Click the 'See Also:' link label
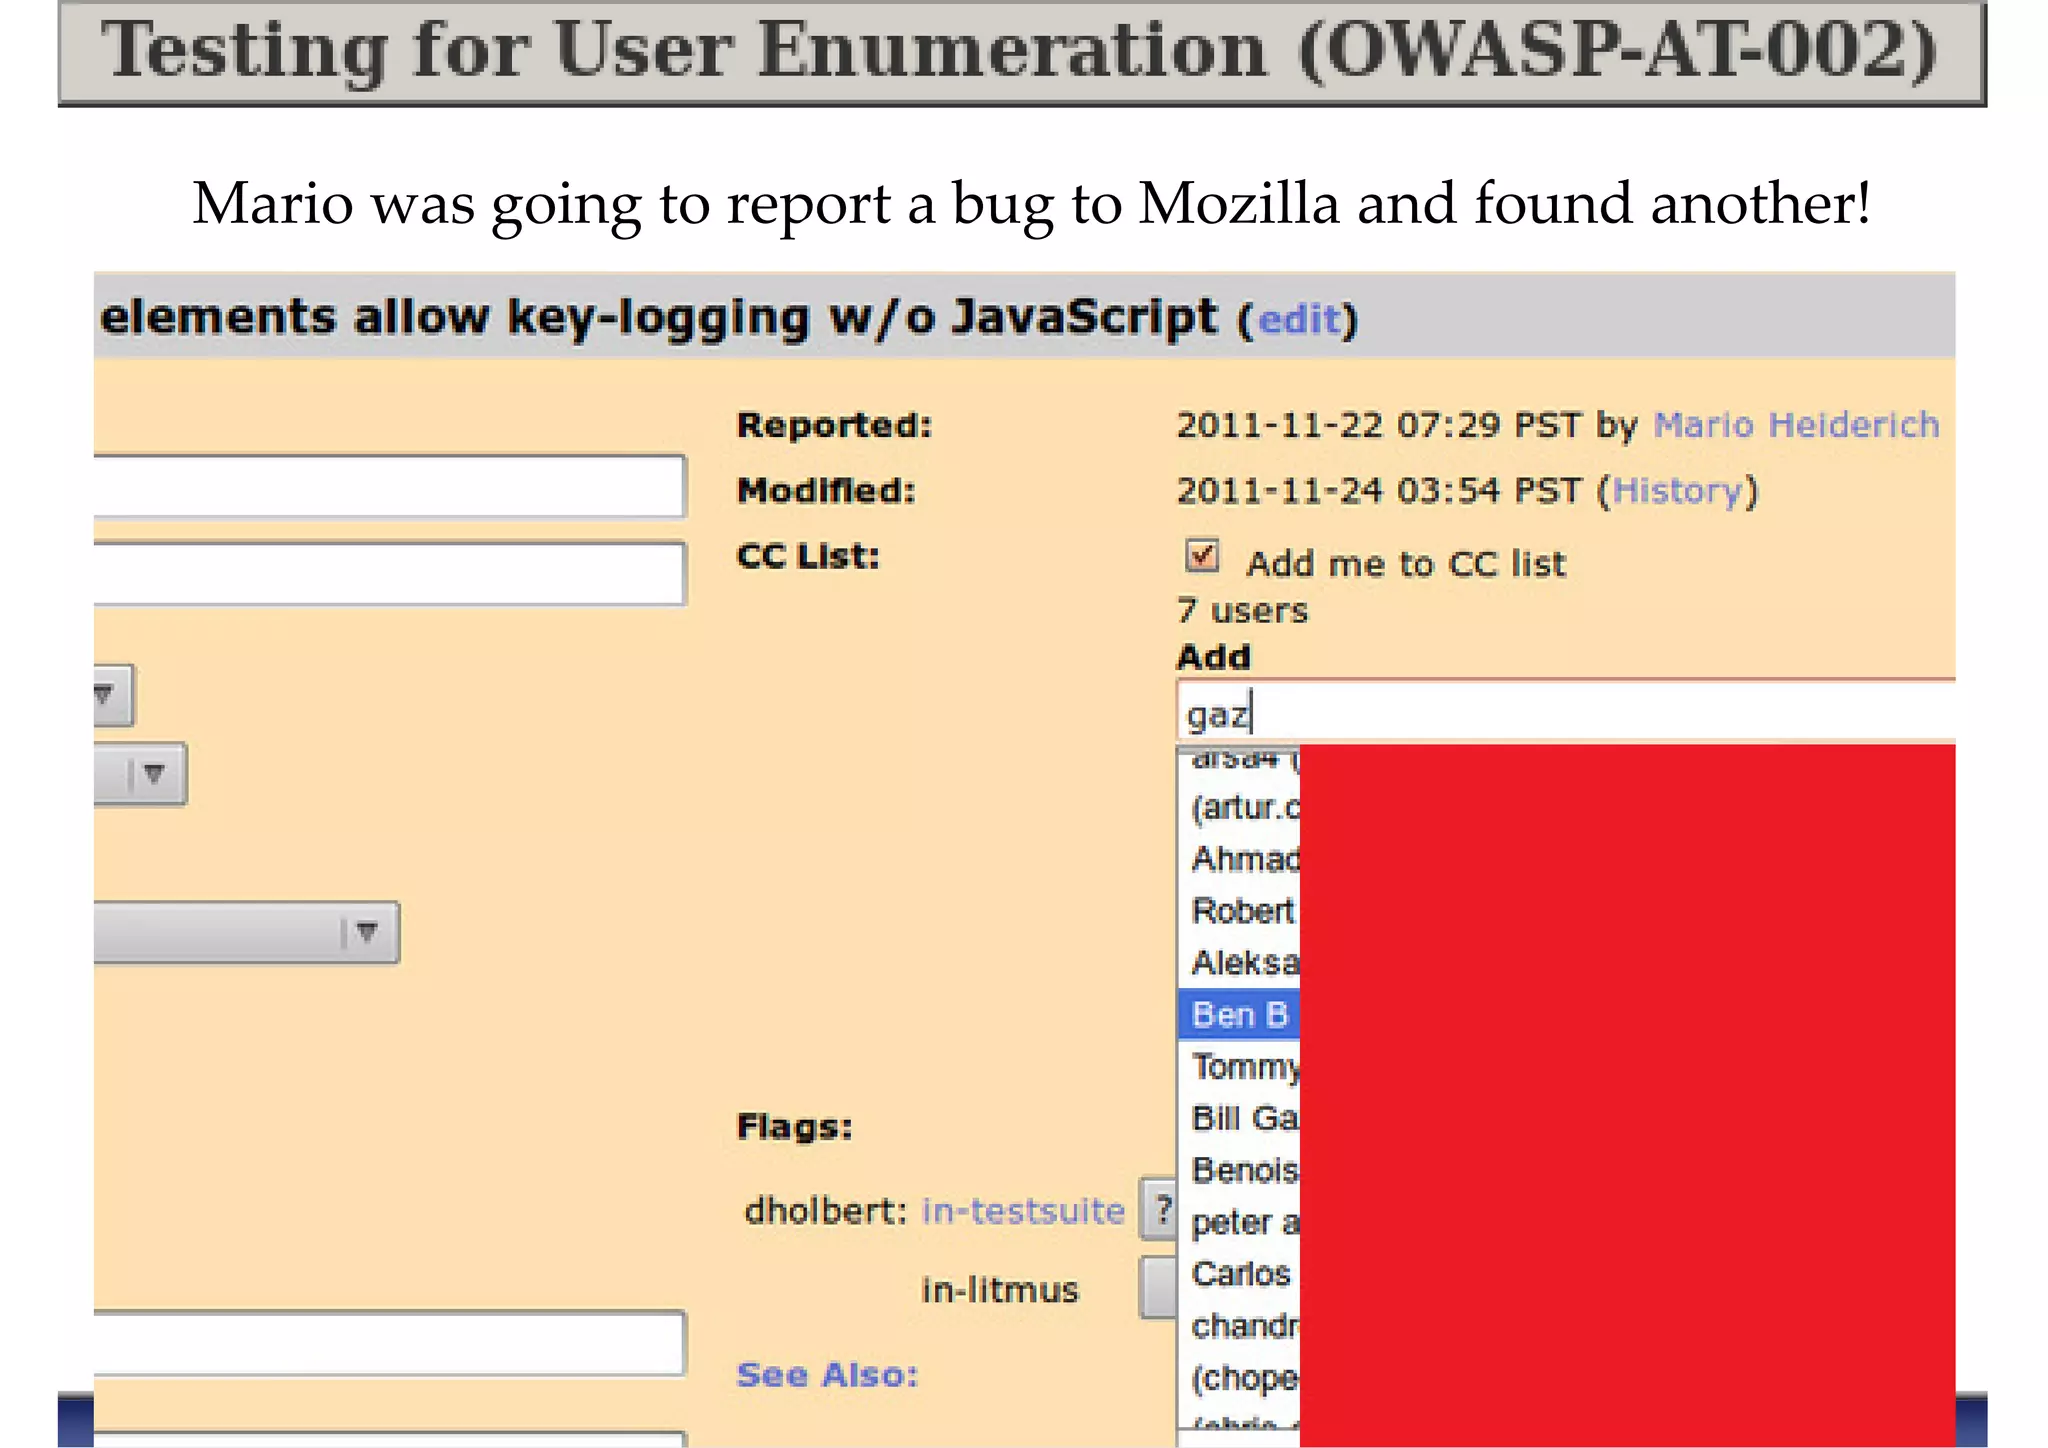The width and height of the screenshot is (2048, 1448). (x=827, y=1375)
